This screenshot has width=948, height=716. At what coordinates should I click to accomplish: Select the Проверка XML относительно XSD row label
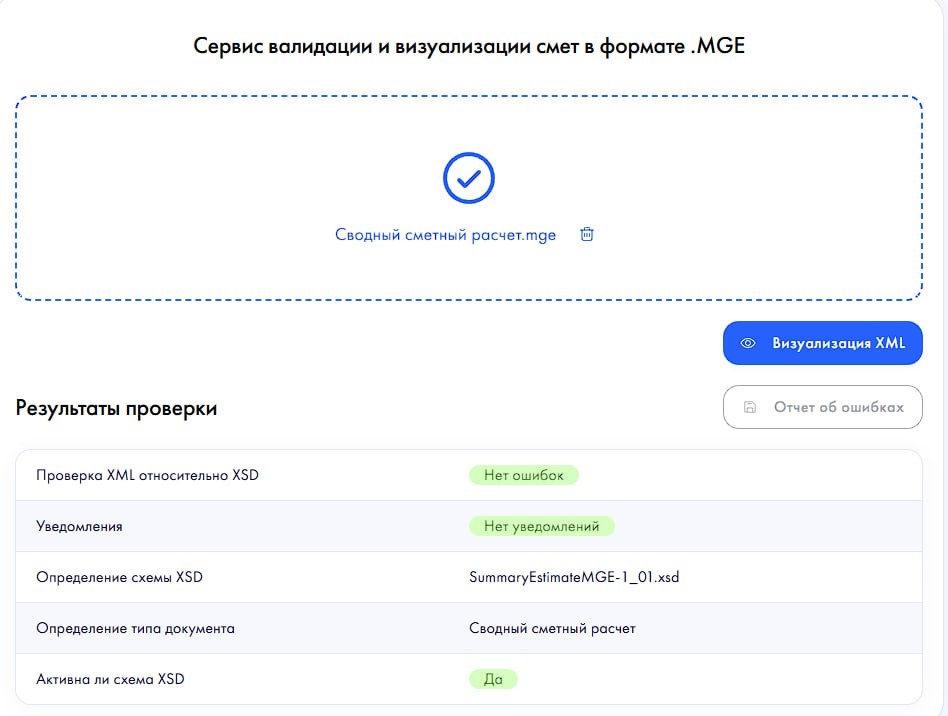[147, 475]
